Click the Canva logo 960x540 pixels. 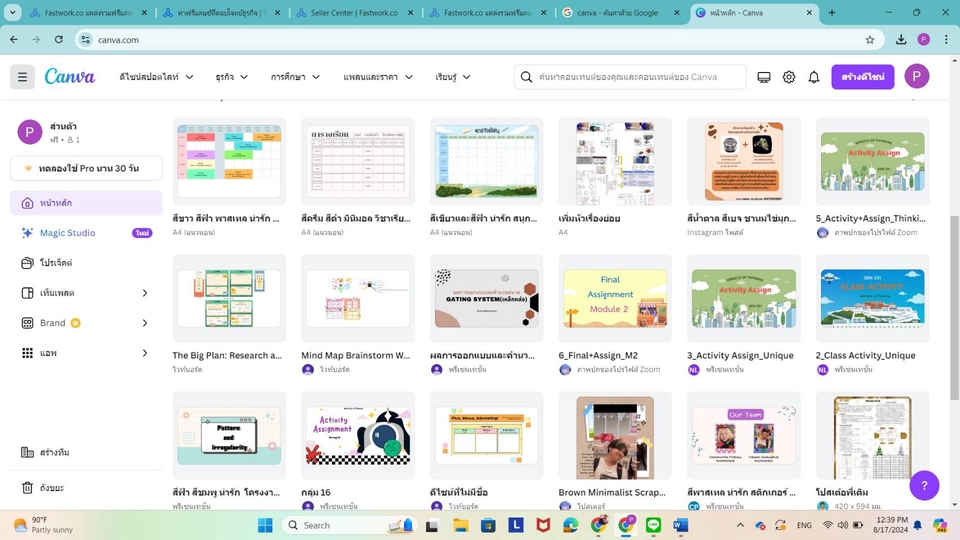pyautogui.click(x=70, y=77)
